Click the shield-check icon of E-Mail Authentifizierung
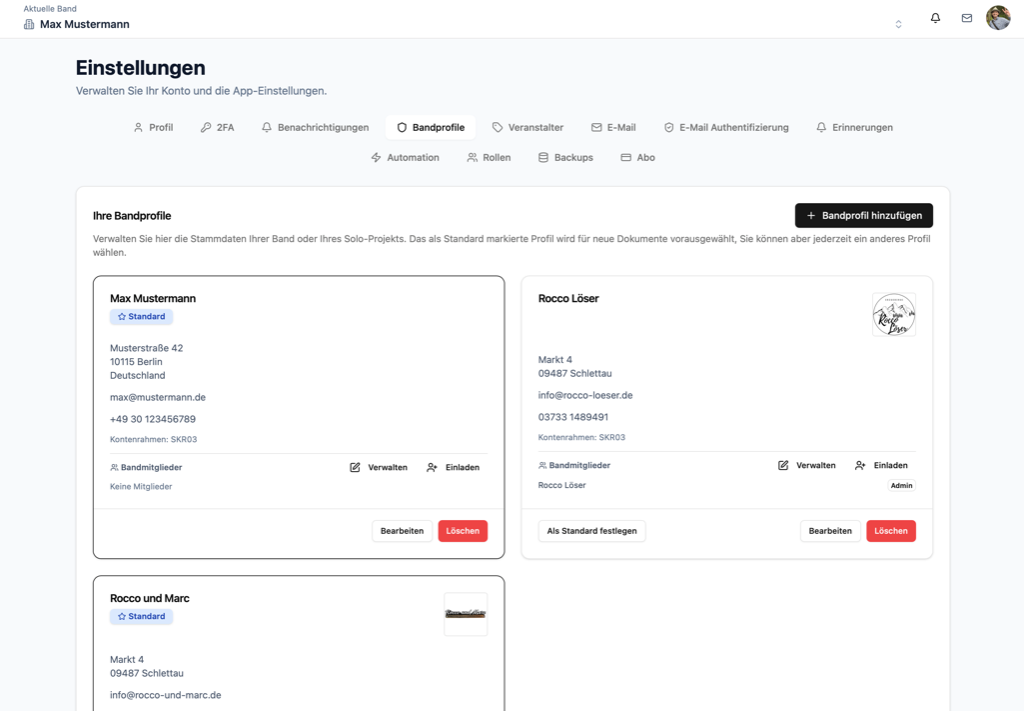This screenshot has width=1024, height=711. pos(669,127)
